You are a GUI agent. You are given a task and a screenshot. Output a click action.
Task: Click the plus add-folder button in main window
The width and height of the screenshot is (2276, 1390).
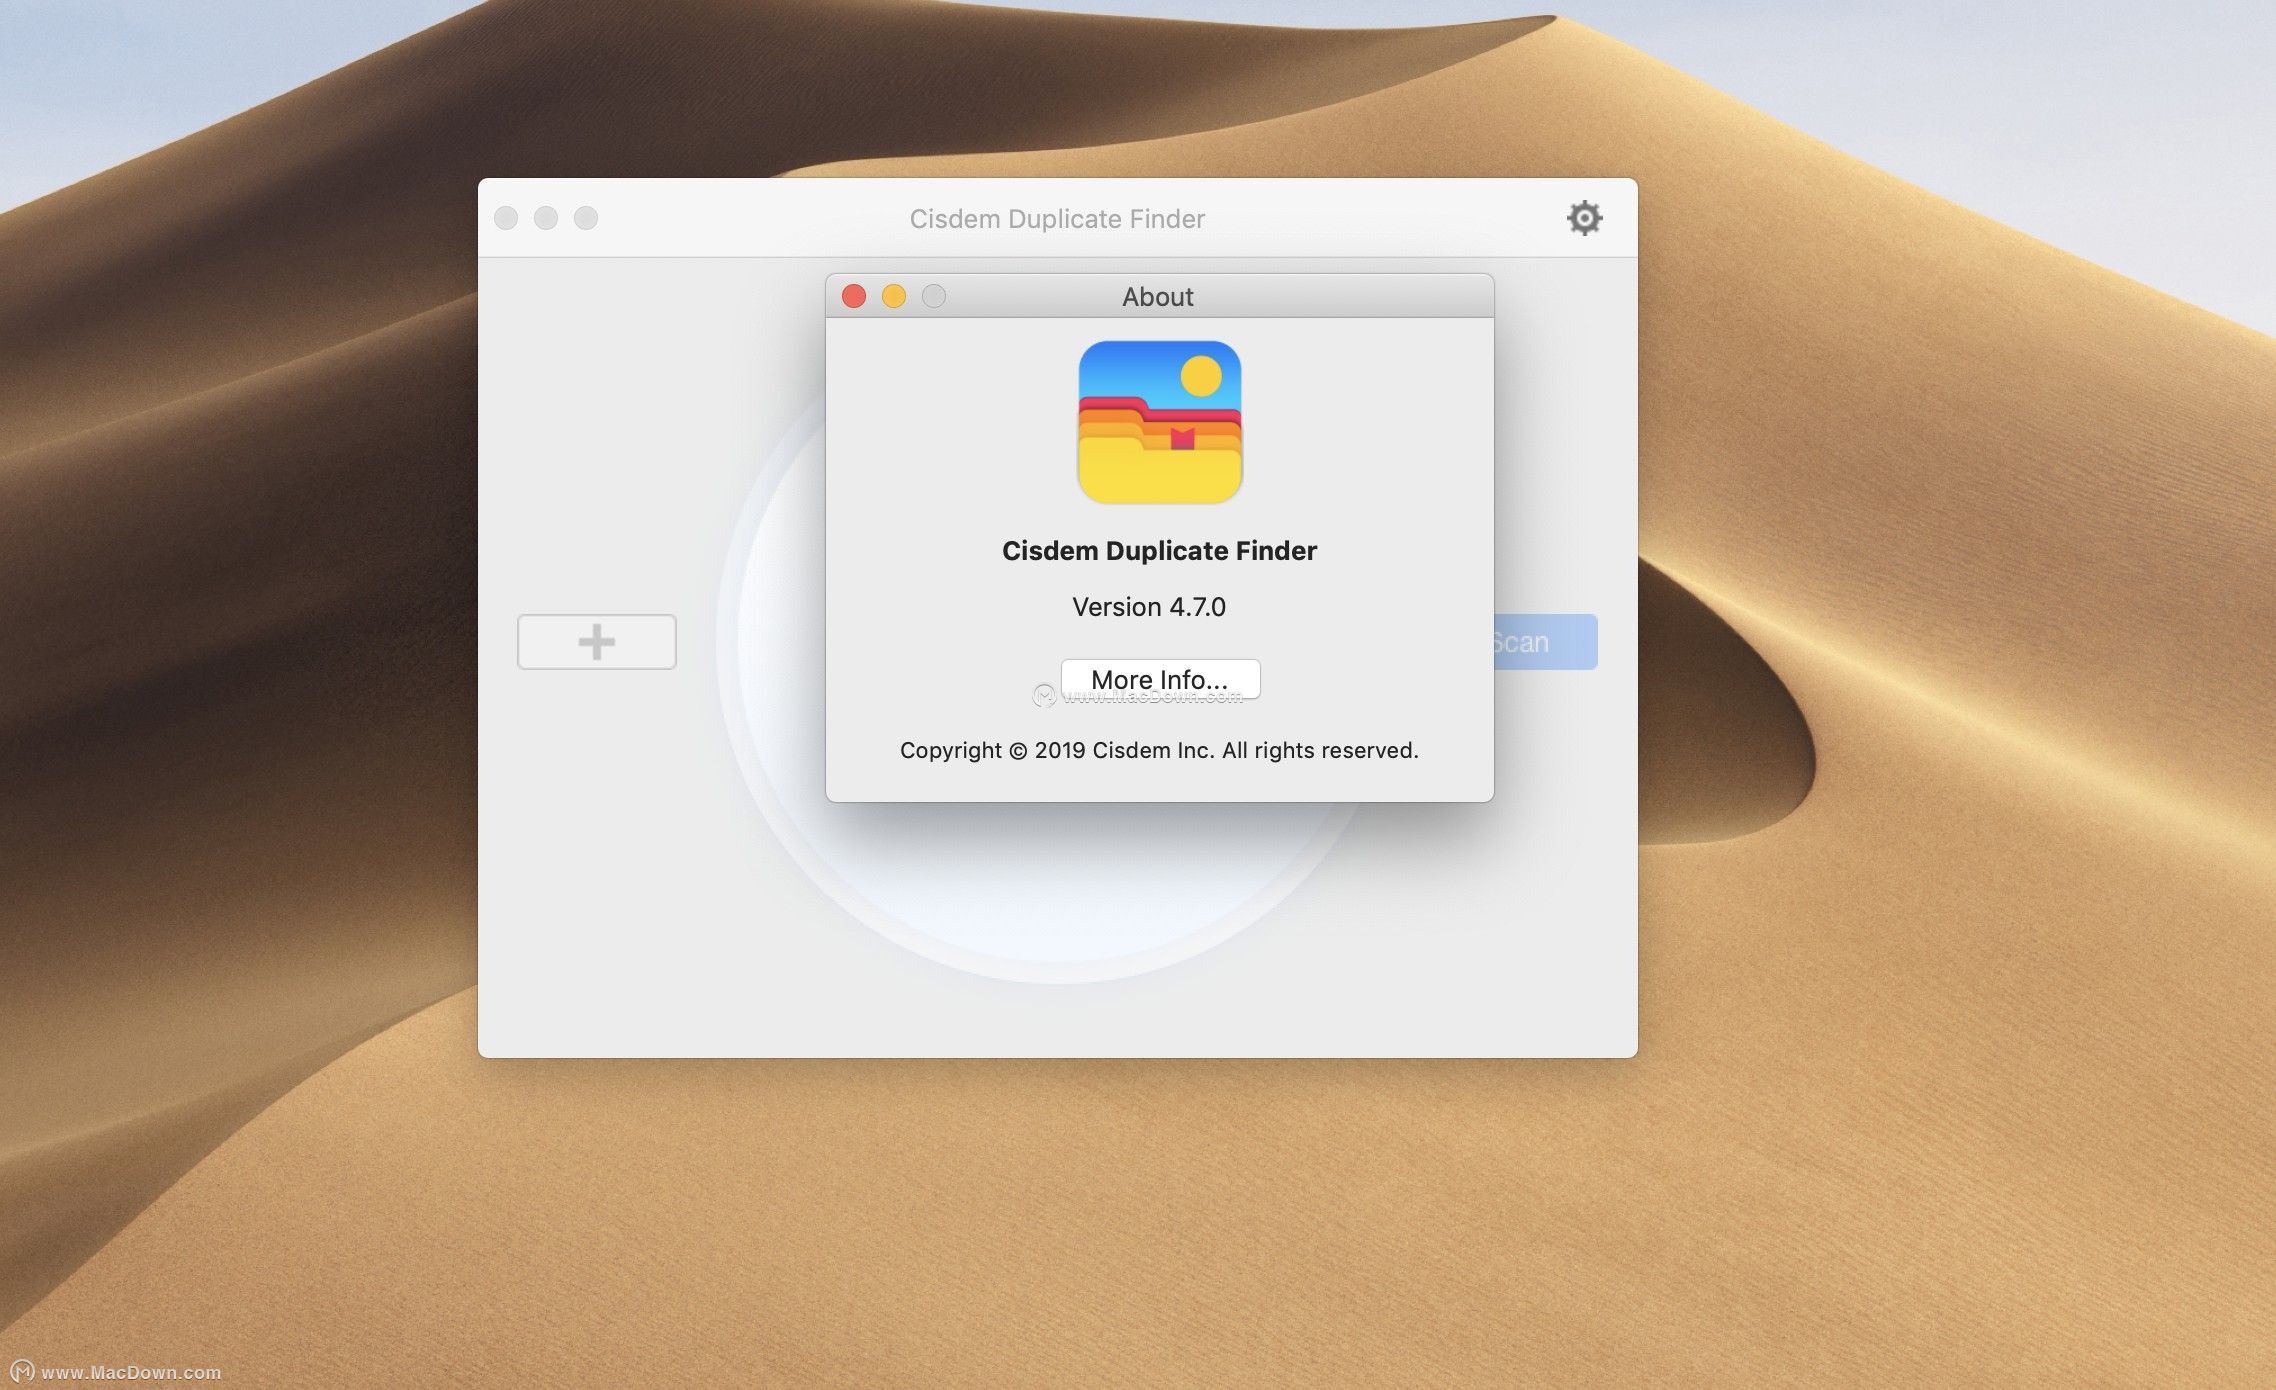(x=596, y=641)
